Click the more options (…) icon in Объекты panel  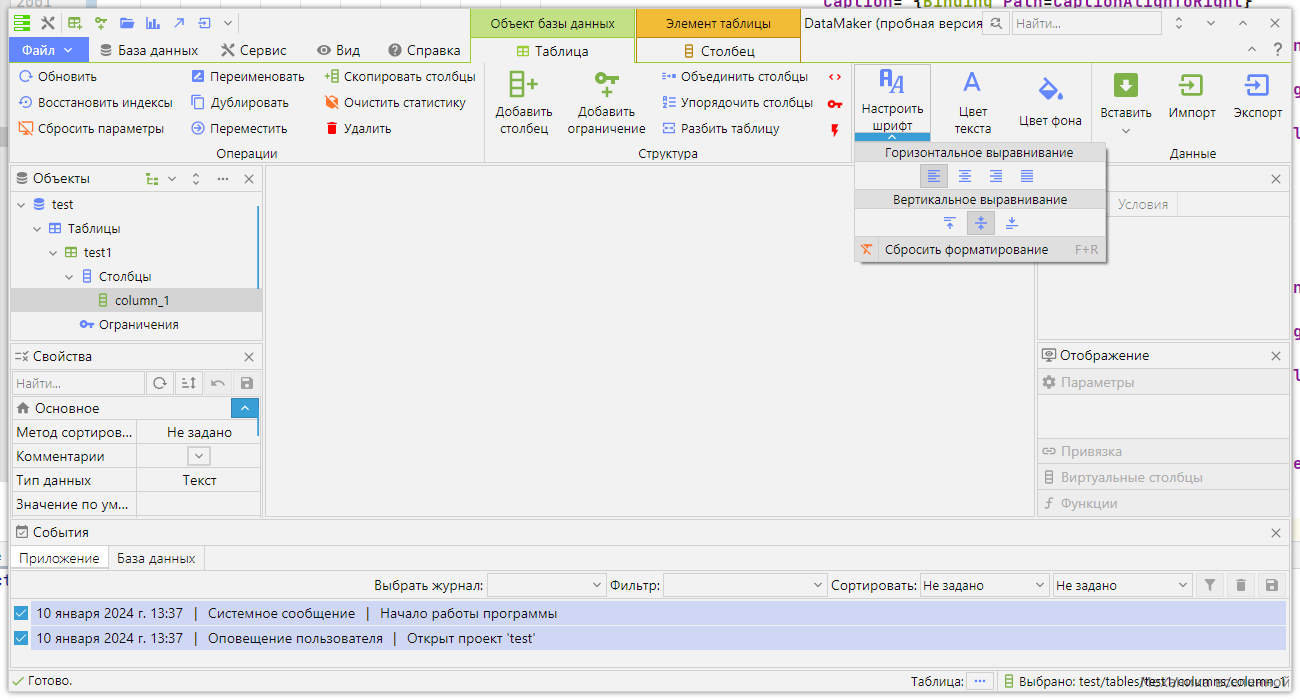tap(222, 179)
